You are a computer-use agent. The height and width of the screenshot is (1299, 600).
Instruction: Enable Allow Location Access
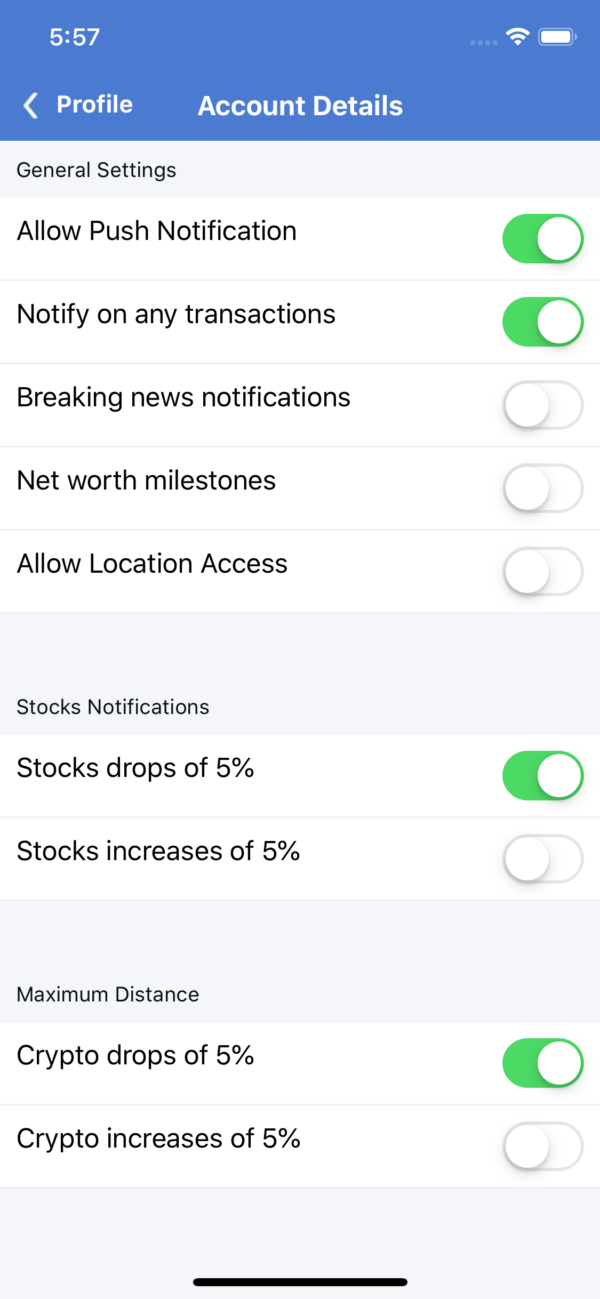point(543,571)
